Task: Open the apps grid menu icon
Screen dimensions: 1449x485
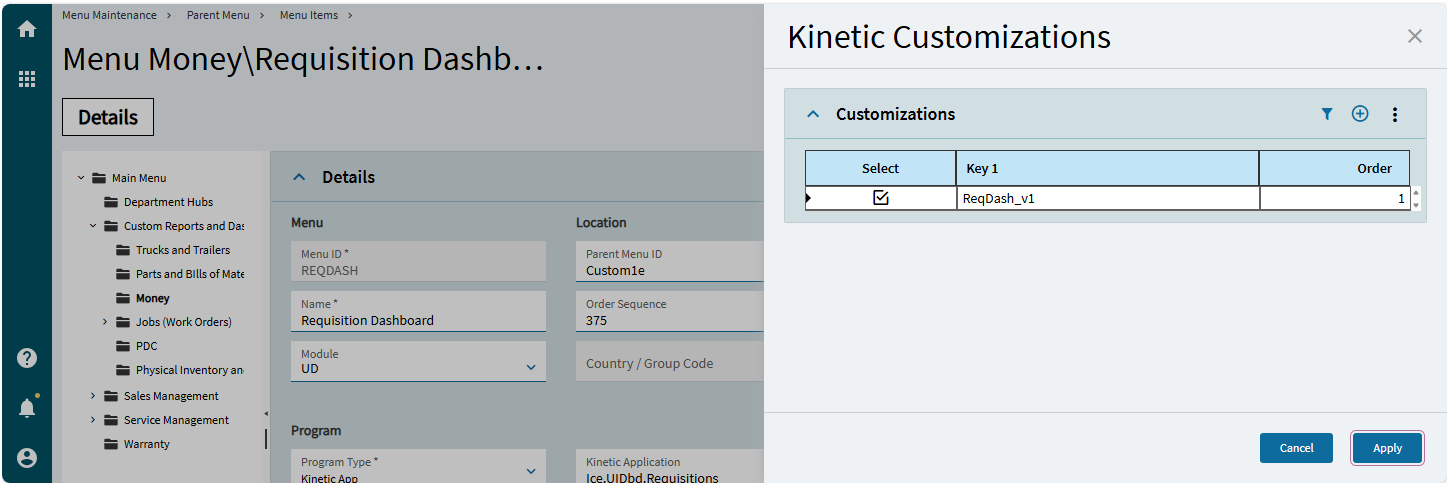Action: pyautogui.click(x=27, y=79)
